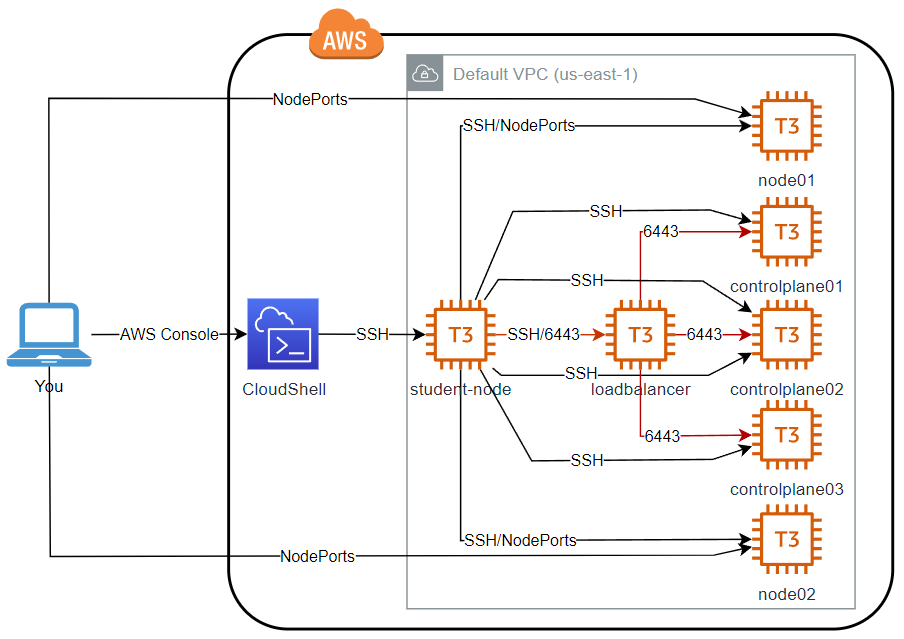This screenshot has width=904, height=639.
Task: Click the loadbalancer T3 instance icon
Action: (x=640, y=334)
